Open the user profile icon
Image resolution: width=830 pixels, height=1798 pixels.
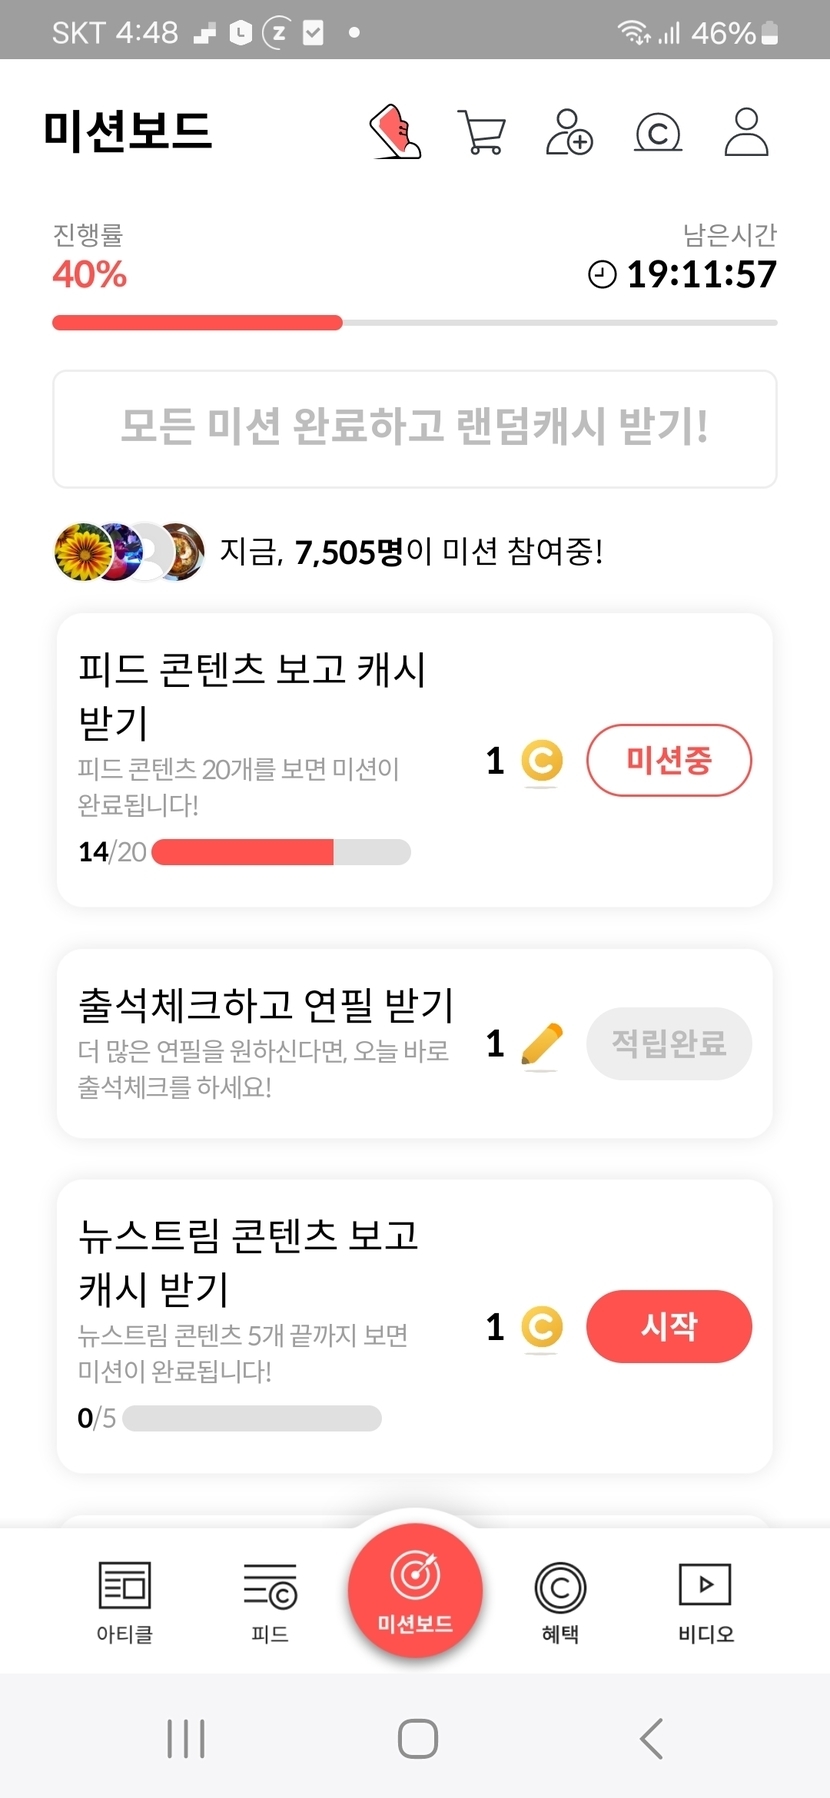pos(746,132)
